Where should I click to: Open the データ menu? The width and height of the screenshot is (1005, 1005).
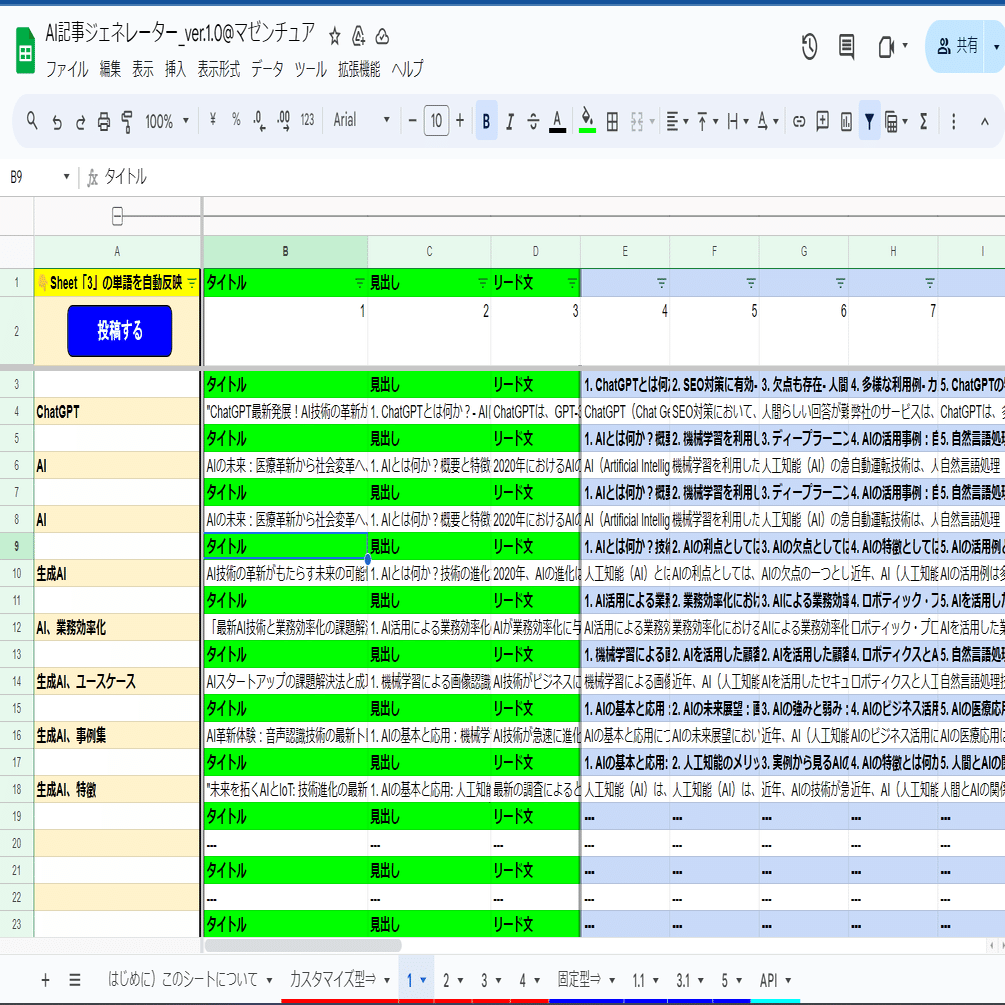pos(267,69)
